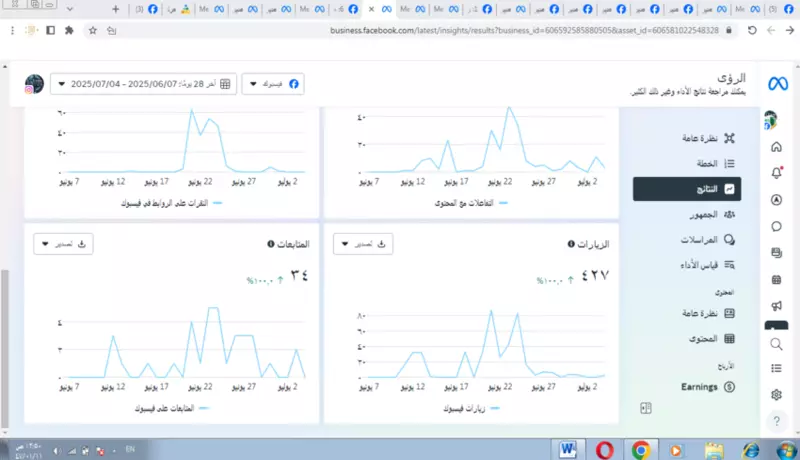
Task: Click the calendar grid planner icon
Action: click(776, 279)
